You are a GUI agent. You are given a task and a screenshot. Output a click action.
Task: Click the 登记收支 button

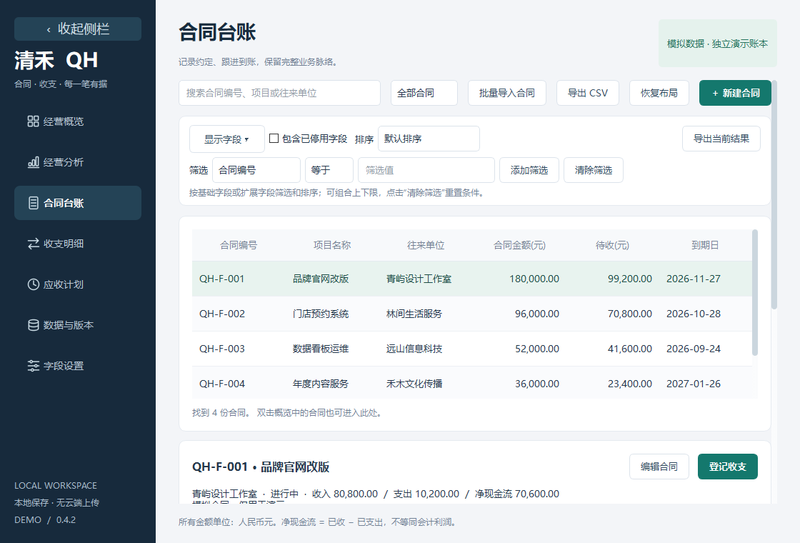[728, 466]
